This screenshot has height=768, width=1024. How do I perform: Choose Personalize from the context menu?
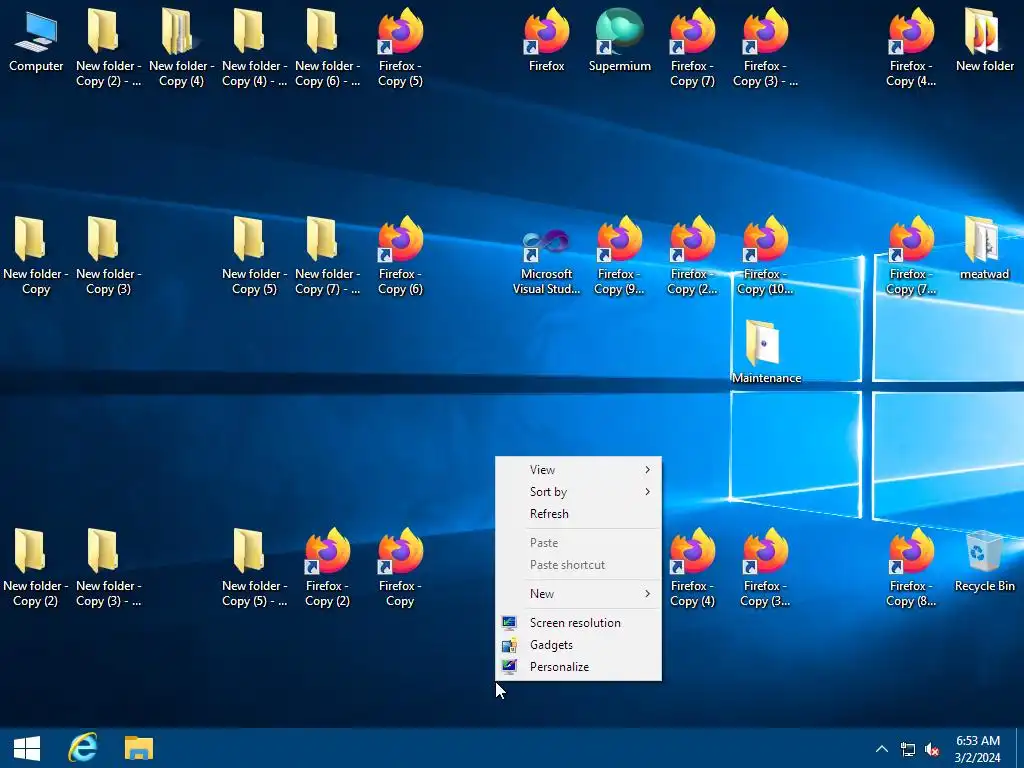(x=579, y=667)
